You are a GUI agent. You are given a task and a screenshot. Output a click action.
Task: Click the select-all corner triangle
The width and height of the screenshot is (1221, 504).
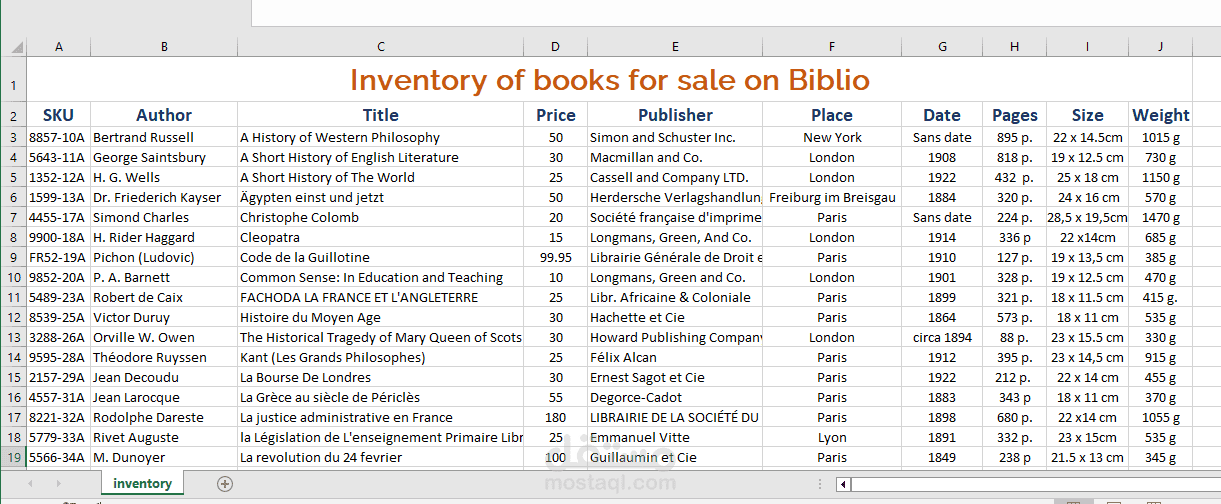17,46
